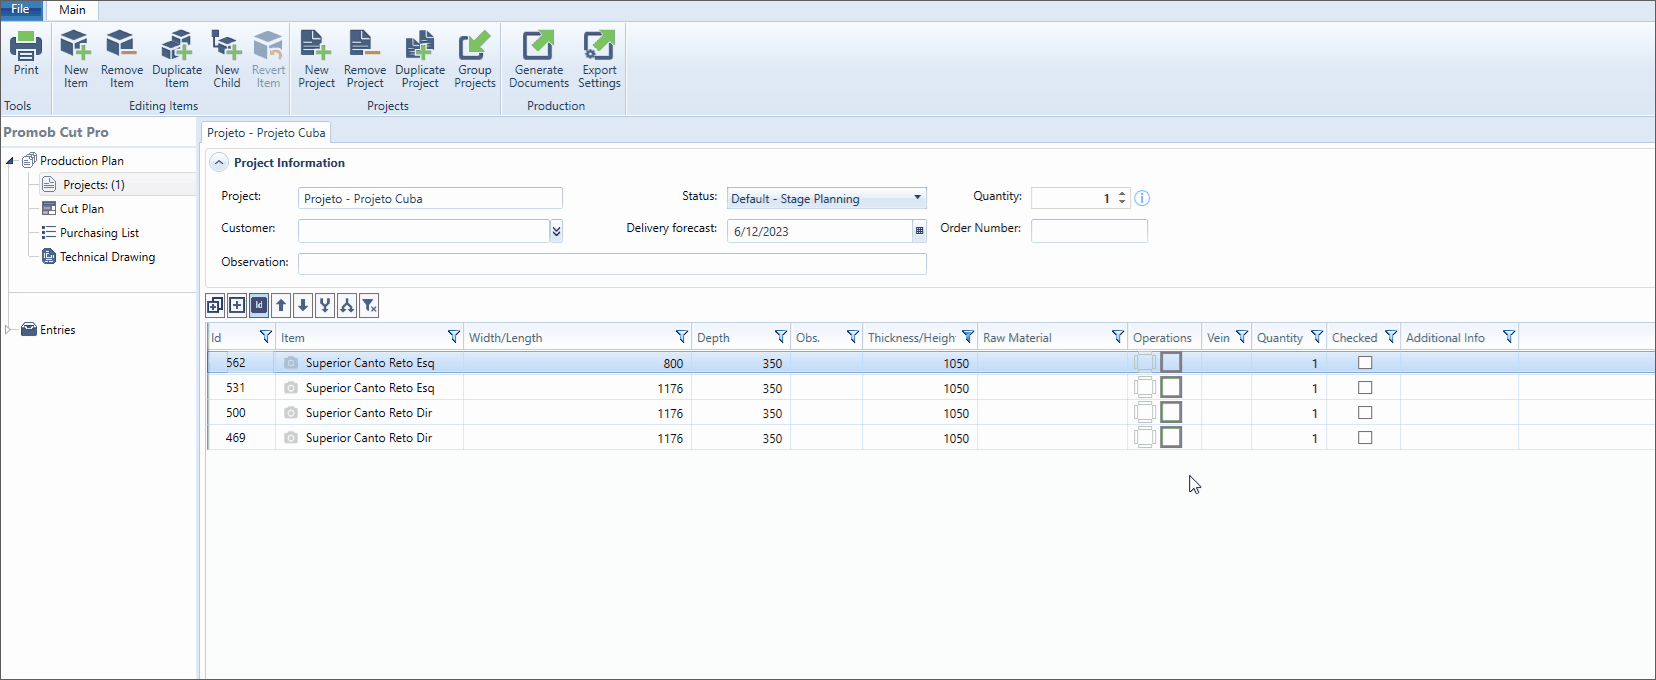Screen dimensions: 1656x680
Task: Open Cut Plan in the tree
Action: click(82, 209)
